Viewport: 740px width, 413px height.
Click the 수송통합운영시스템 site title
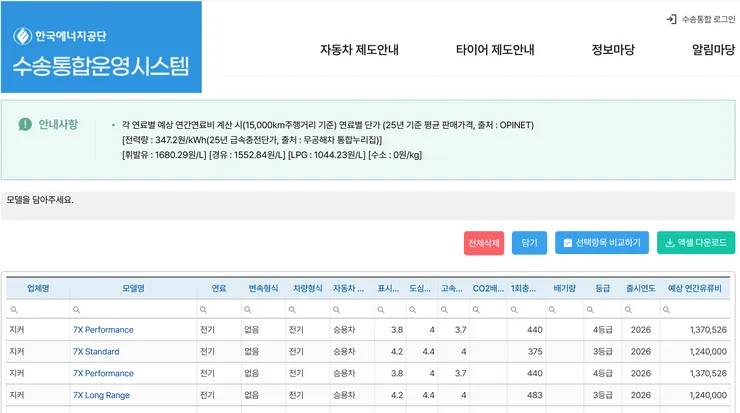101,66
